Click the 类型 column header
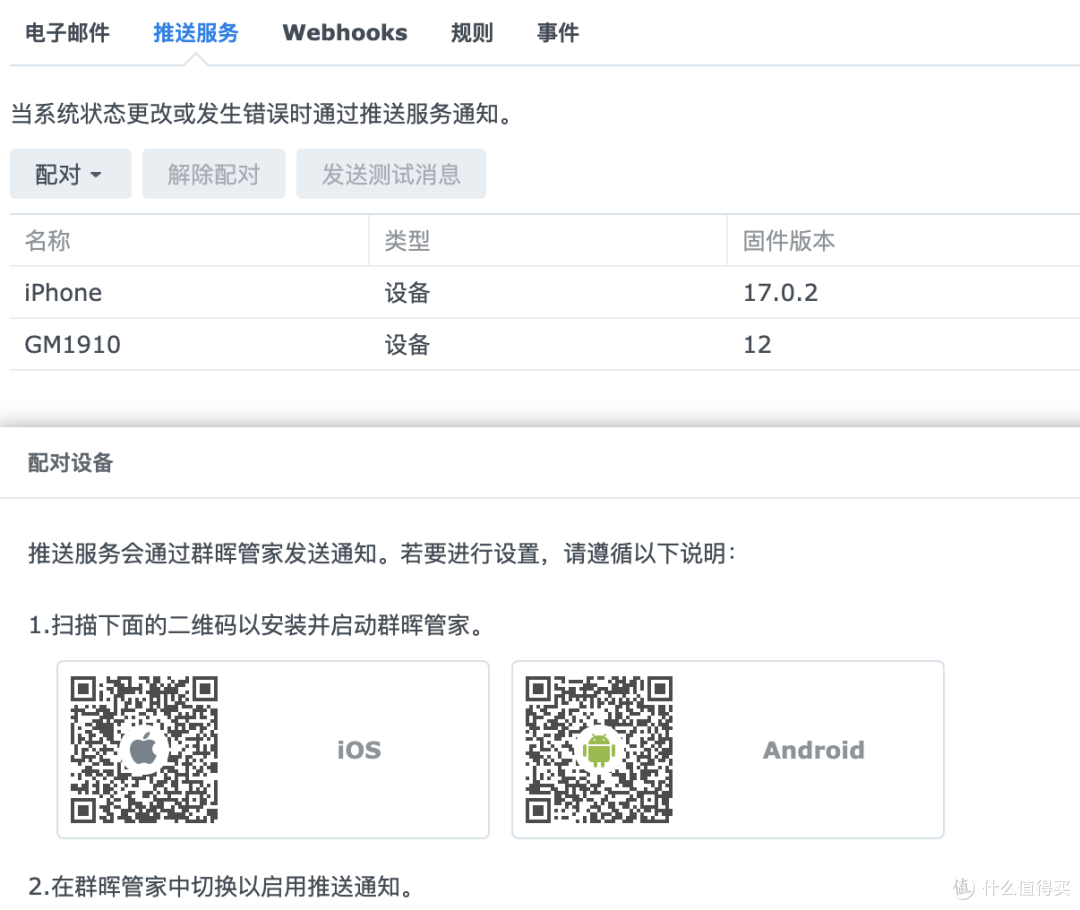This screenshot has height=910, width=1080. pos(548,240)
